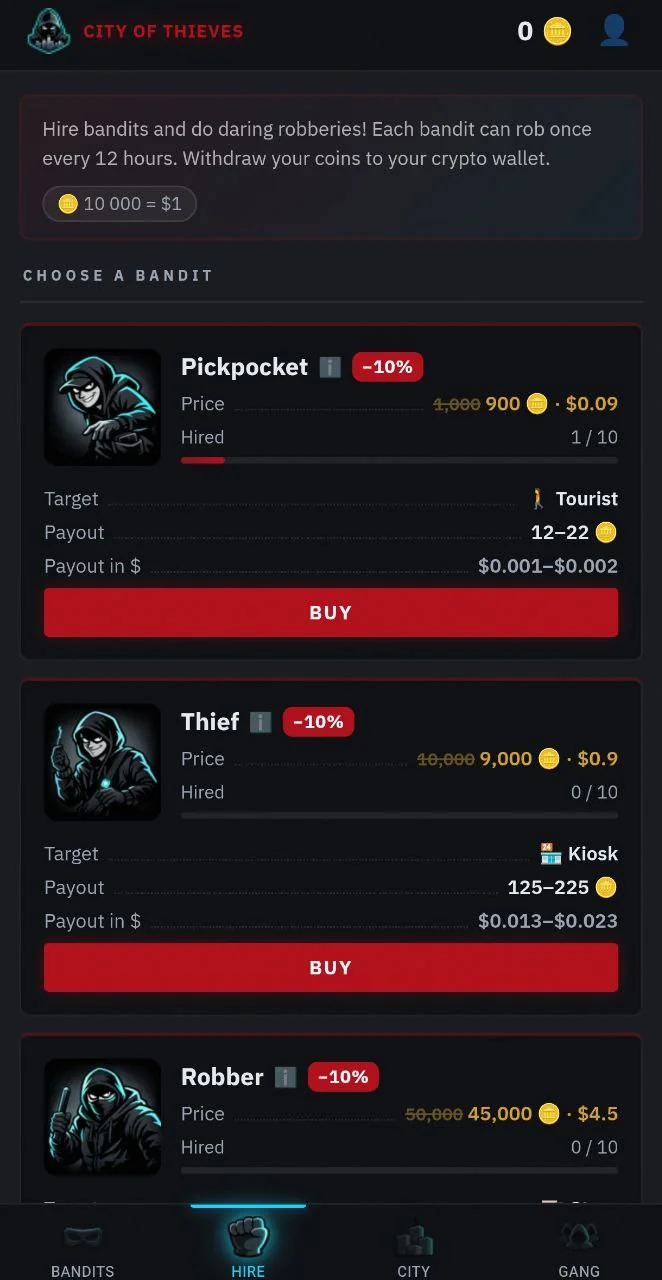The image size is (662, 1280).
Task: Switch to the City tab
Action: click(413, 1245)
